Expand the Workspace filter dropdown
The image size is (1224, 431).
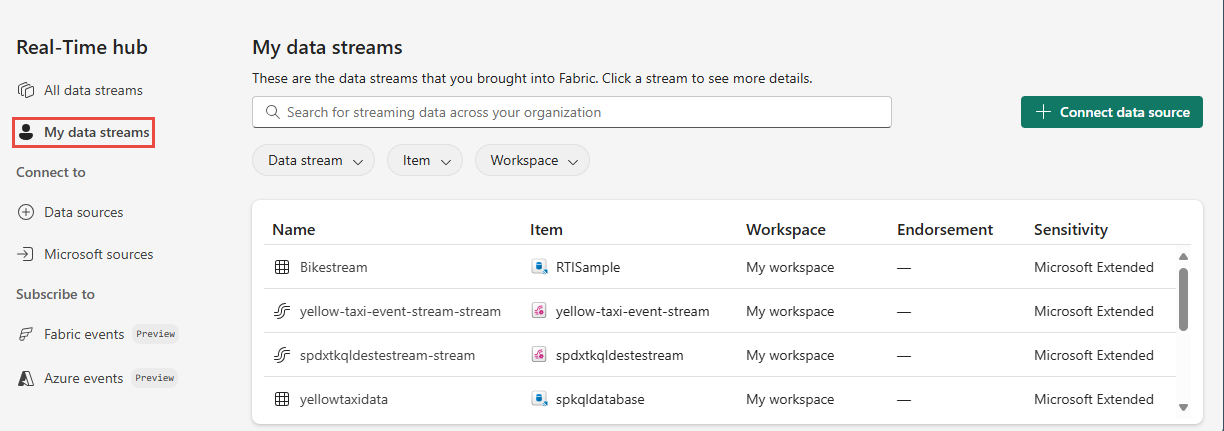point(532,160)
